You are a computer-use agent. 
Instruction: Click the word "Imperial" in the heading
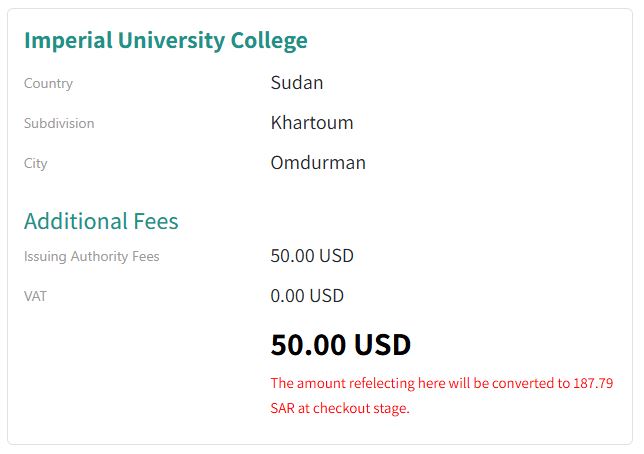pos(67,41)
